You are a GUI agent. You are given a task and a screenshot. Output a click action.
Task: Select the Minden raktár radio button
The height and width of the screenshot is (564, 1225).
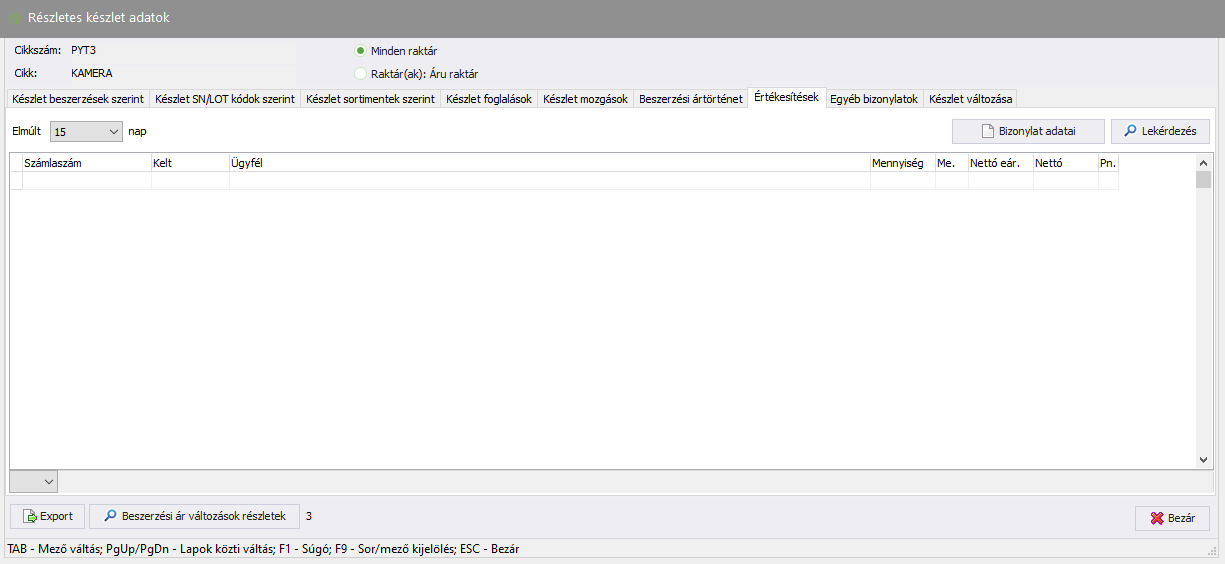[361, 51]
